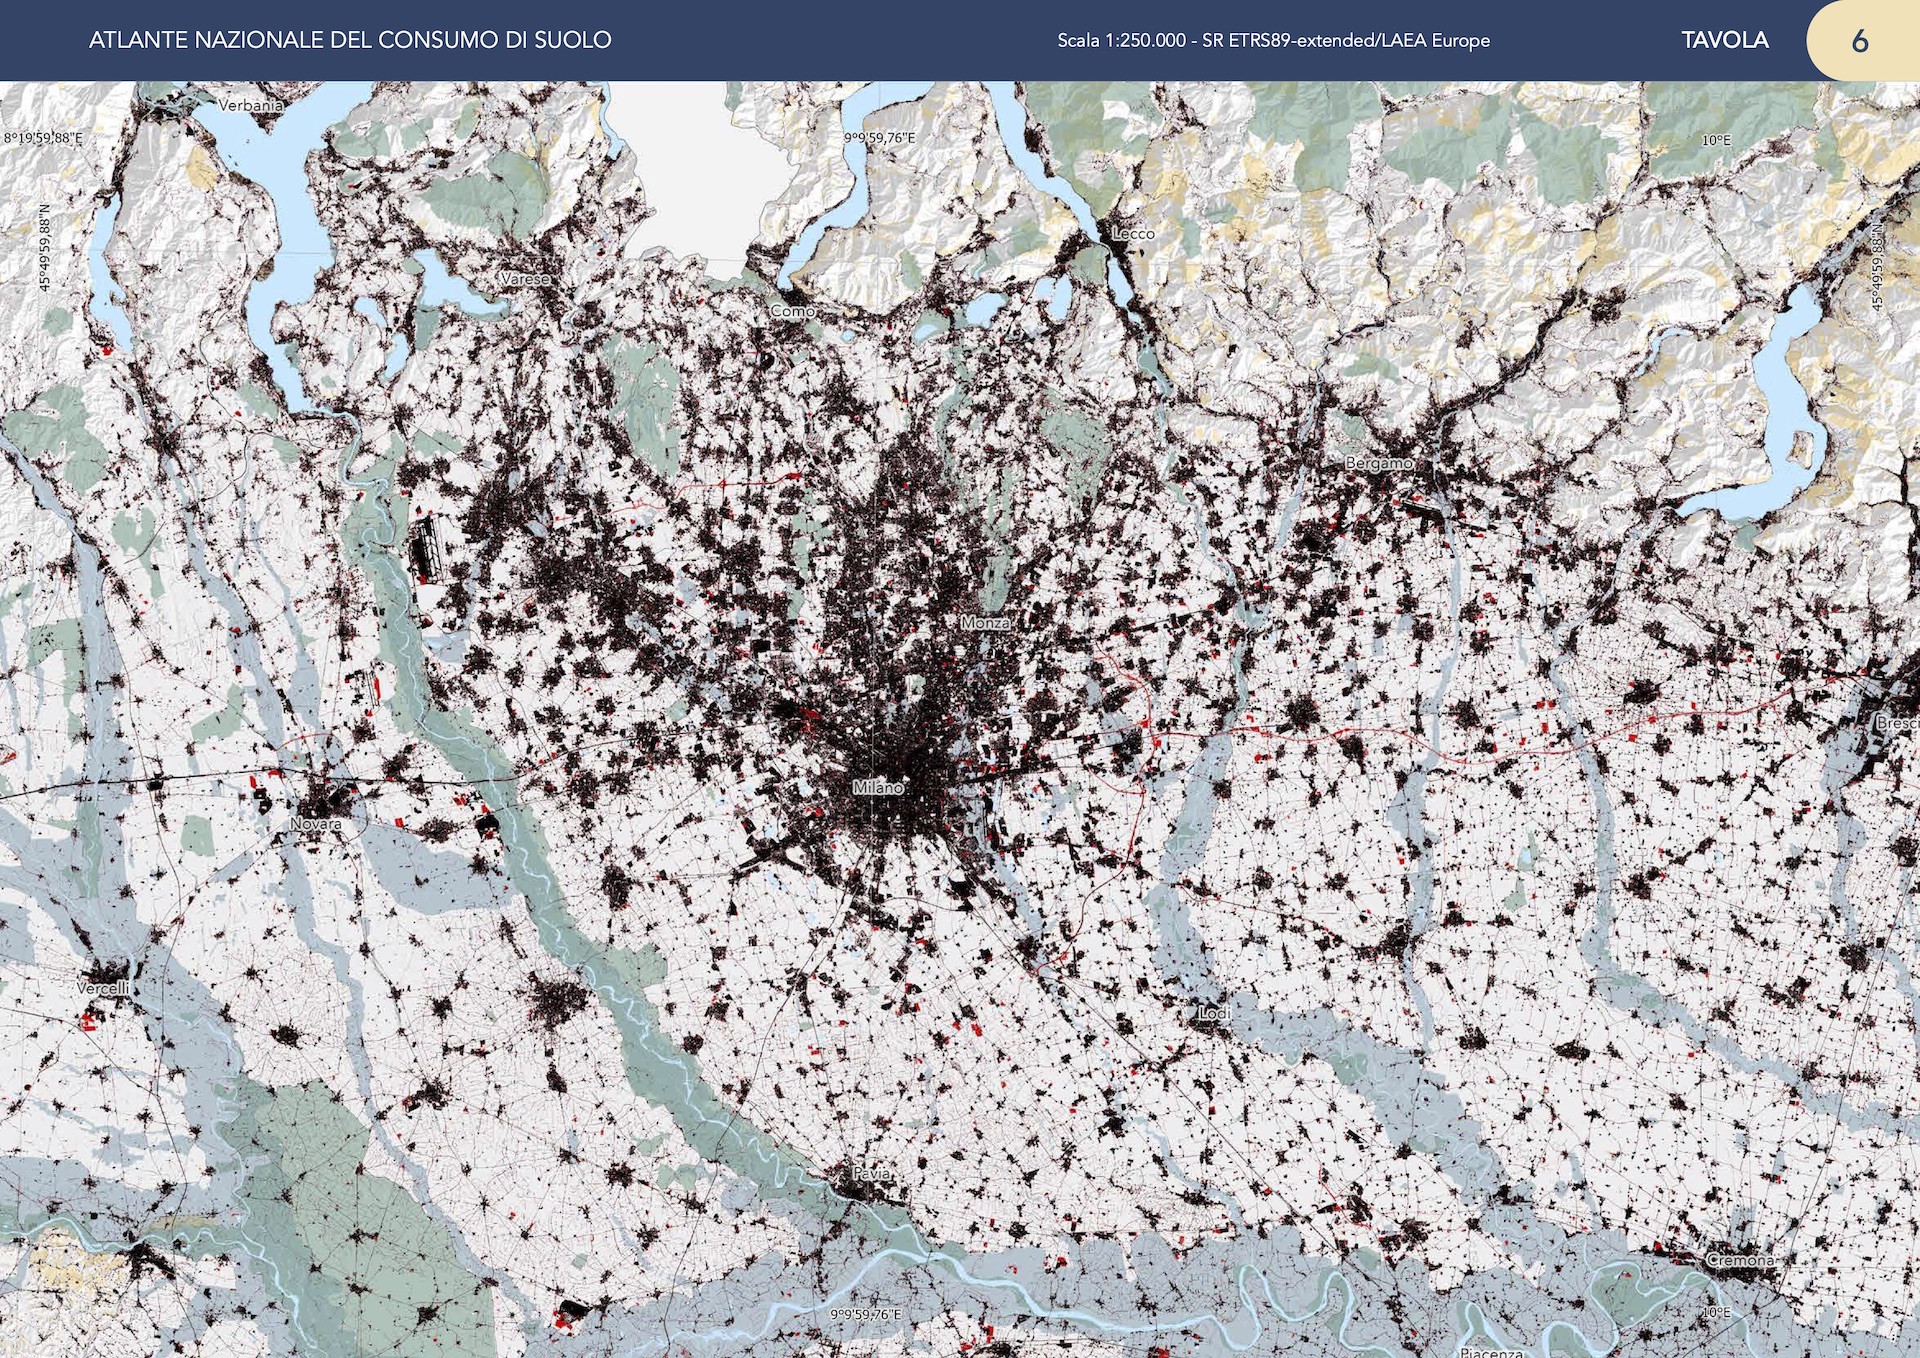Click the Como city label

click(x=792, y=311)
